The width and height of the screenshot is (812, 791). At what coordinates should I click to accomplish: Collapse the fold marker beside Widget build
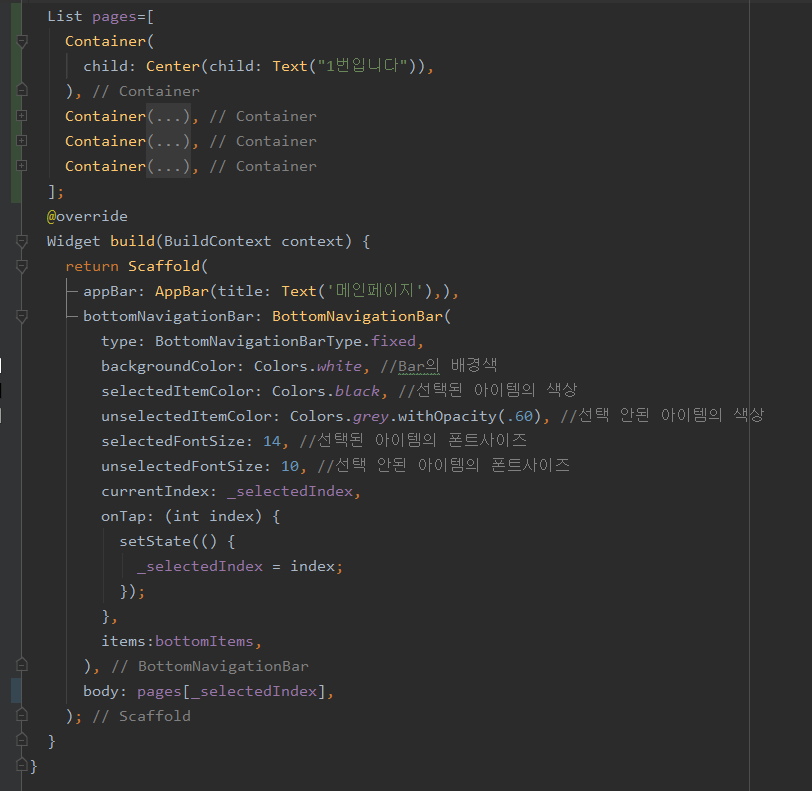(22, 241)
